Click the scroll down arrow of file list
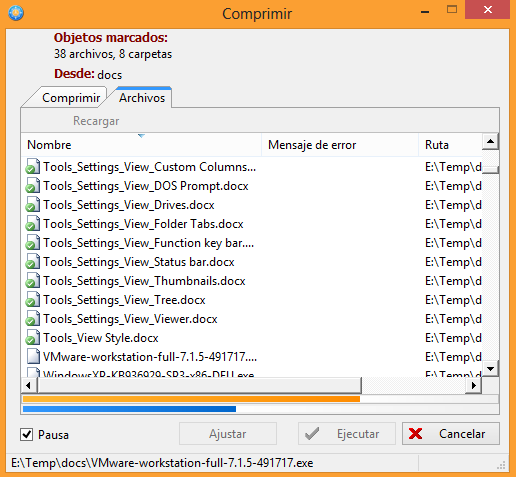The height and width of the screenshot is (477, 516). coord(490,369)
